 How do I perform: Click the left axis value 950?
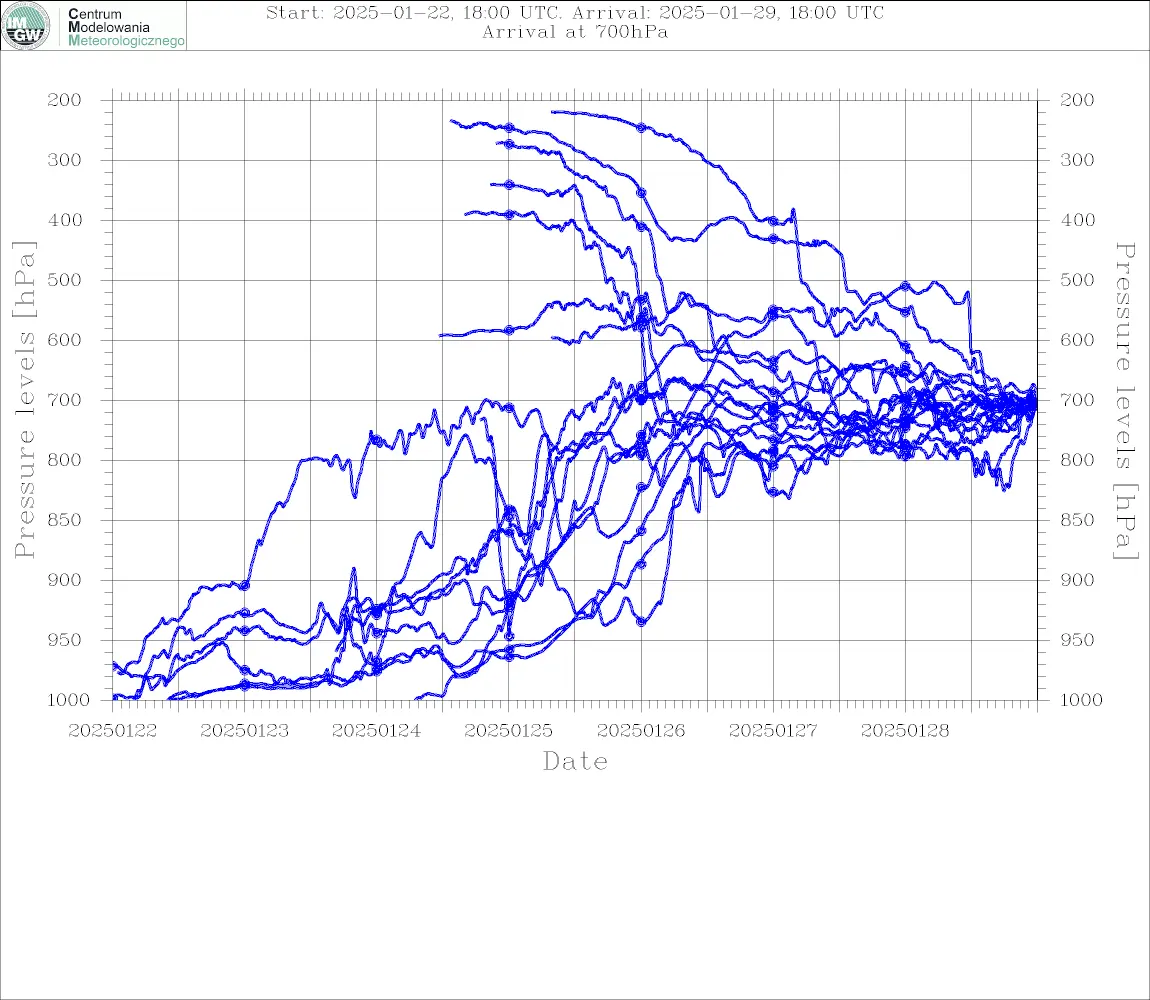coord(65,640)
